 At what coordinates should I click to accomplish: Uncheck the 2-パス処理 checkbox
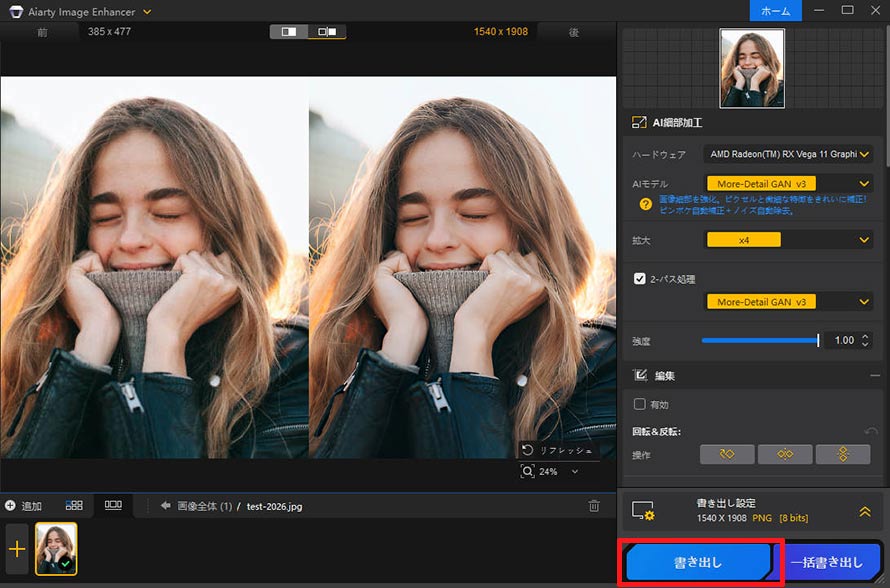(x=640, y=279)
